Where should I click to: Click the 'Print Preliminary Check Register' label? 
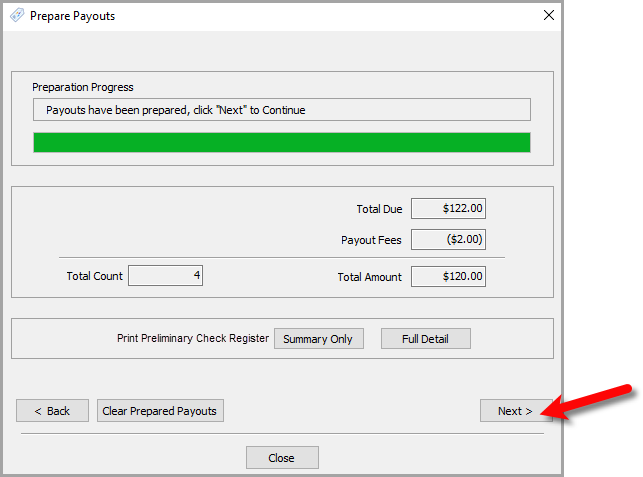193,338
